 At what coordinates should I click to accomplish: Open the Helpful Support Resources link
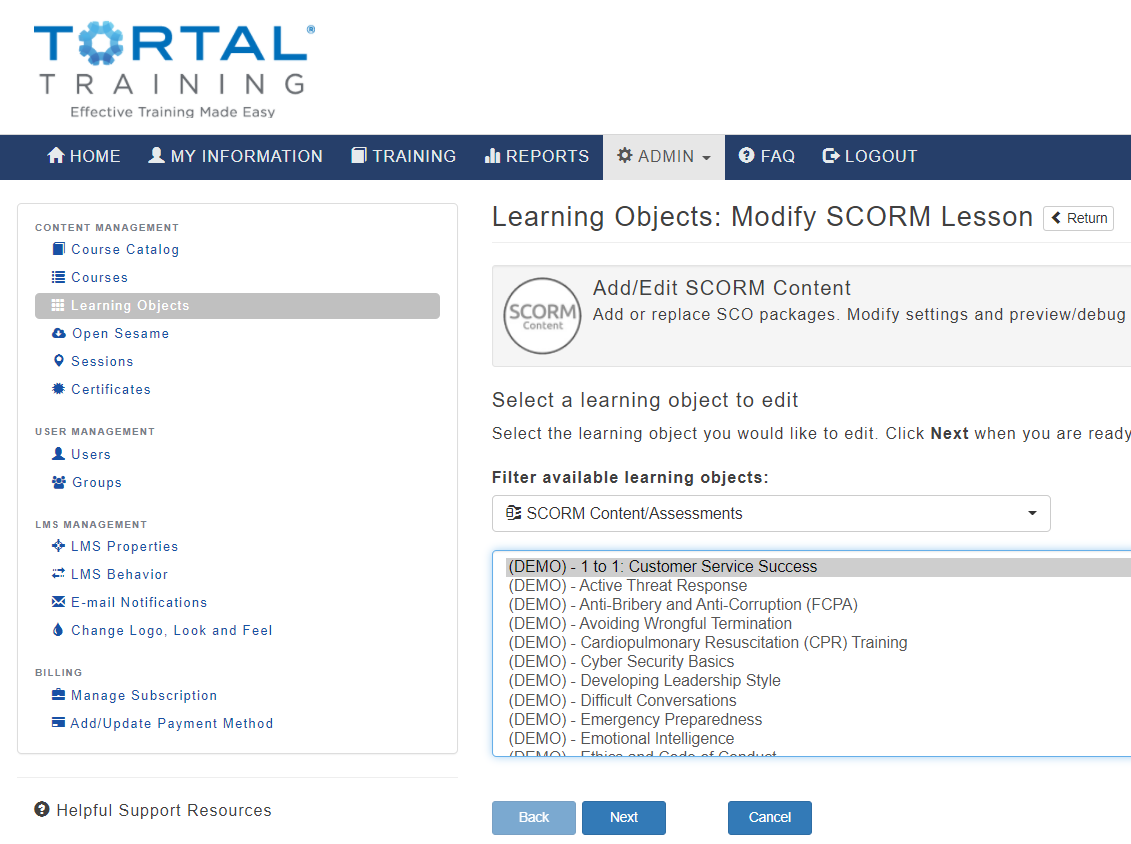(x=164, y=810)
